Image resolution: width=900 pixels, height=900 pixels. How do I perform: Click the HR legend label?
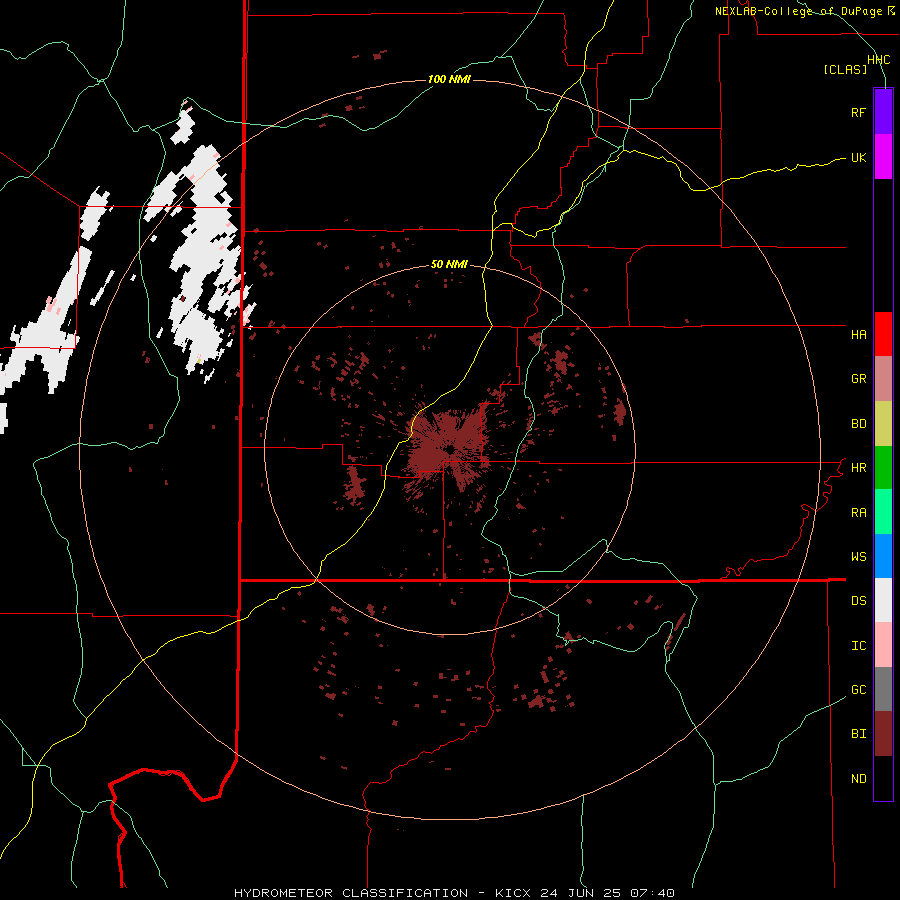click(858, 468)
